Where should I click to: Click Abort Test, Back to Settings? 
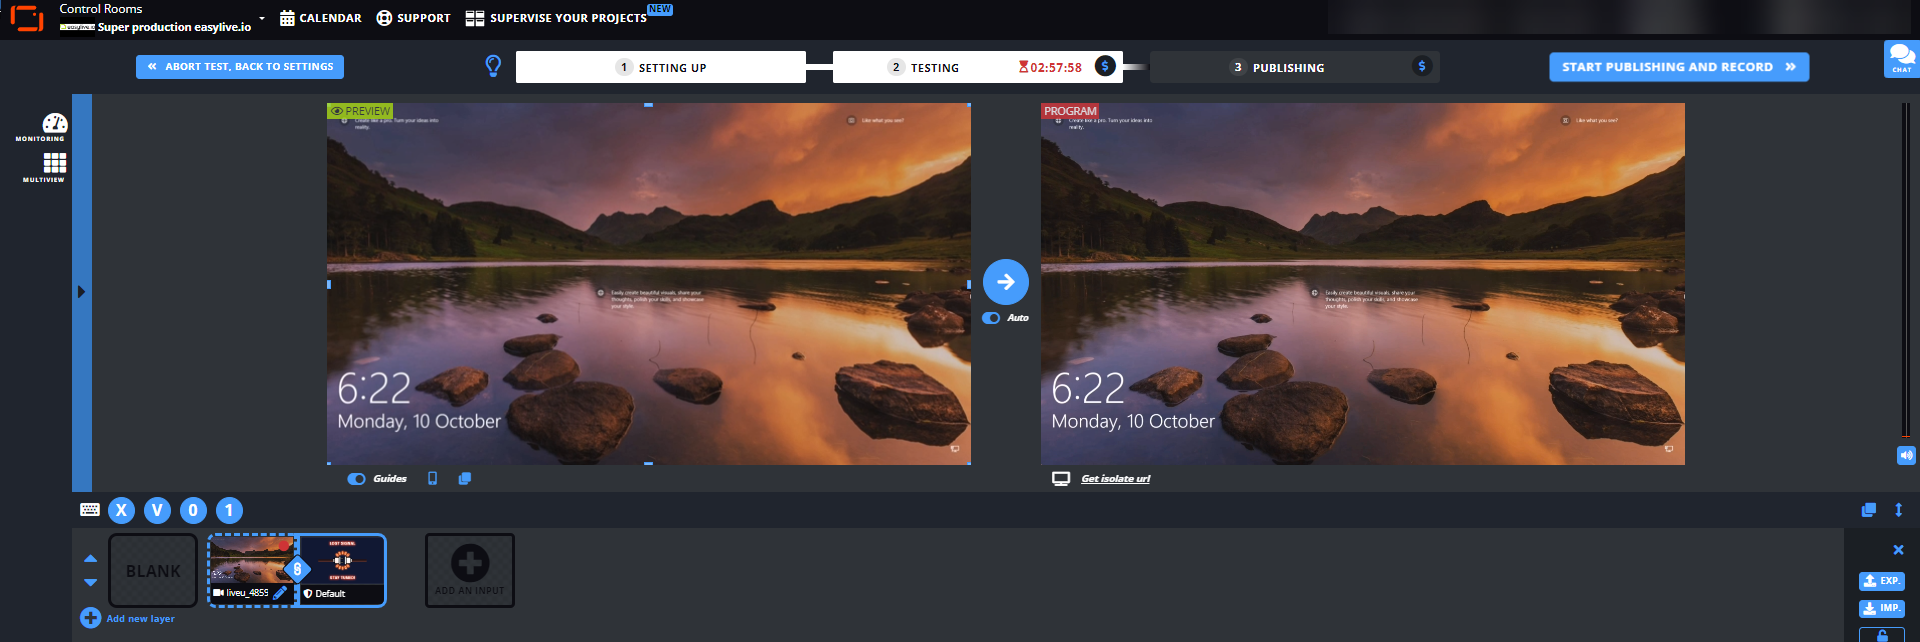pos(240,67)
